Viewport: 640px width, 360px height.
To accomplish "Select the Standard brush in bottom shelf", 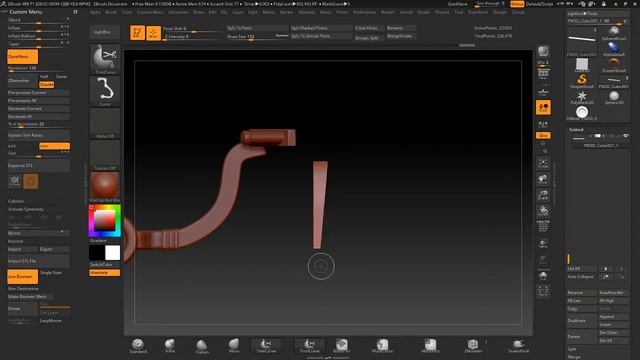I will (138, 346).
